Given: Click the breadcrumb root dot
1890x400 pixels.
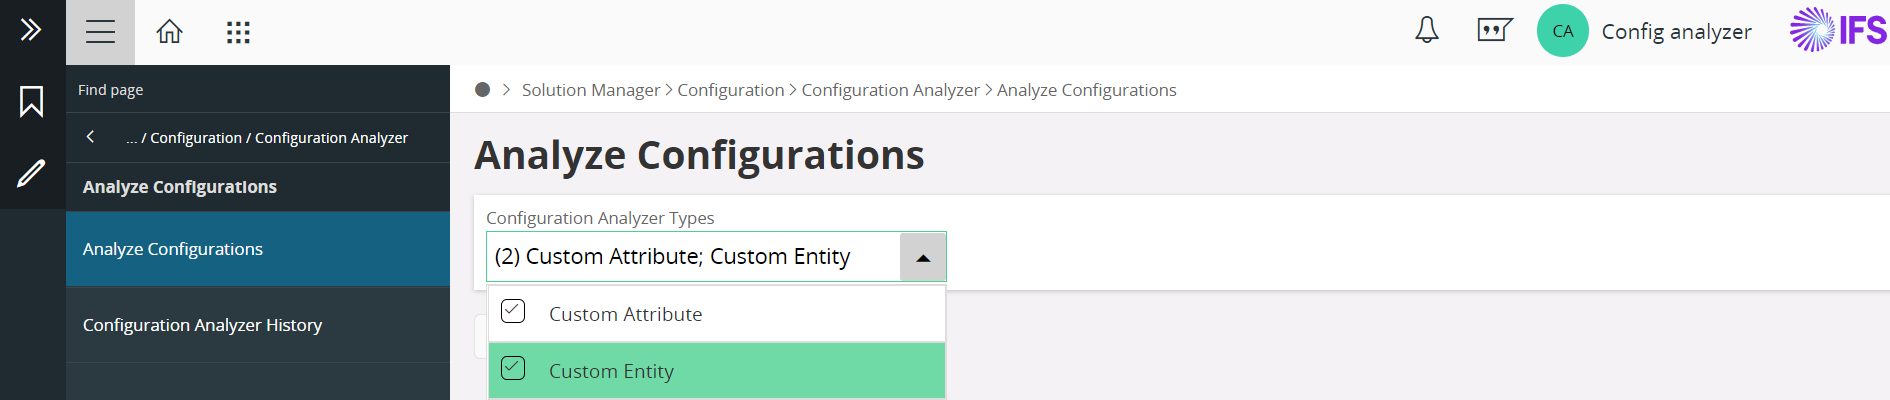Looking at the screenshot, I should coord(482,90).
